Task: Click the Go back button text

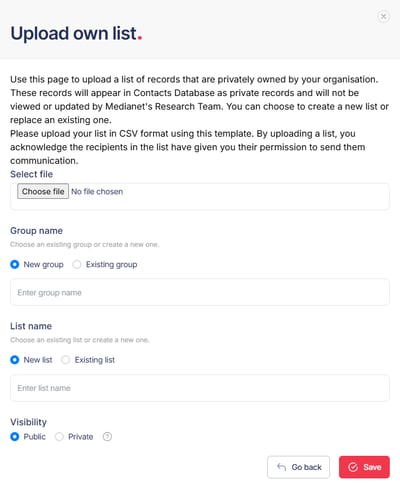Action: tap(306, 467)
